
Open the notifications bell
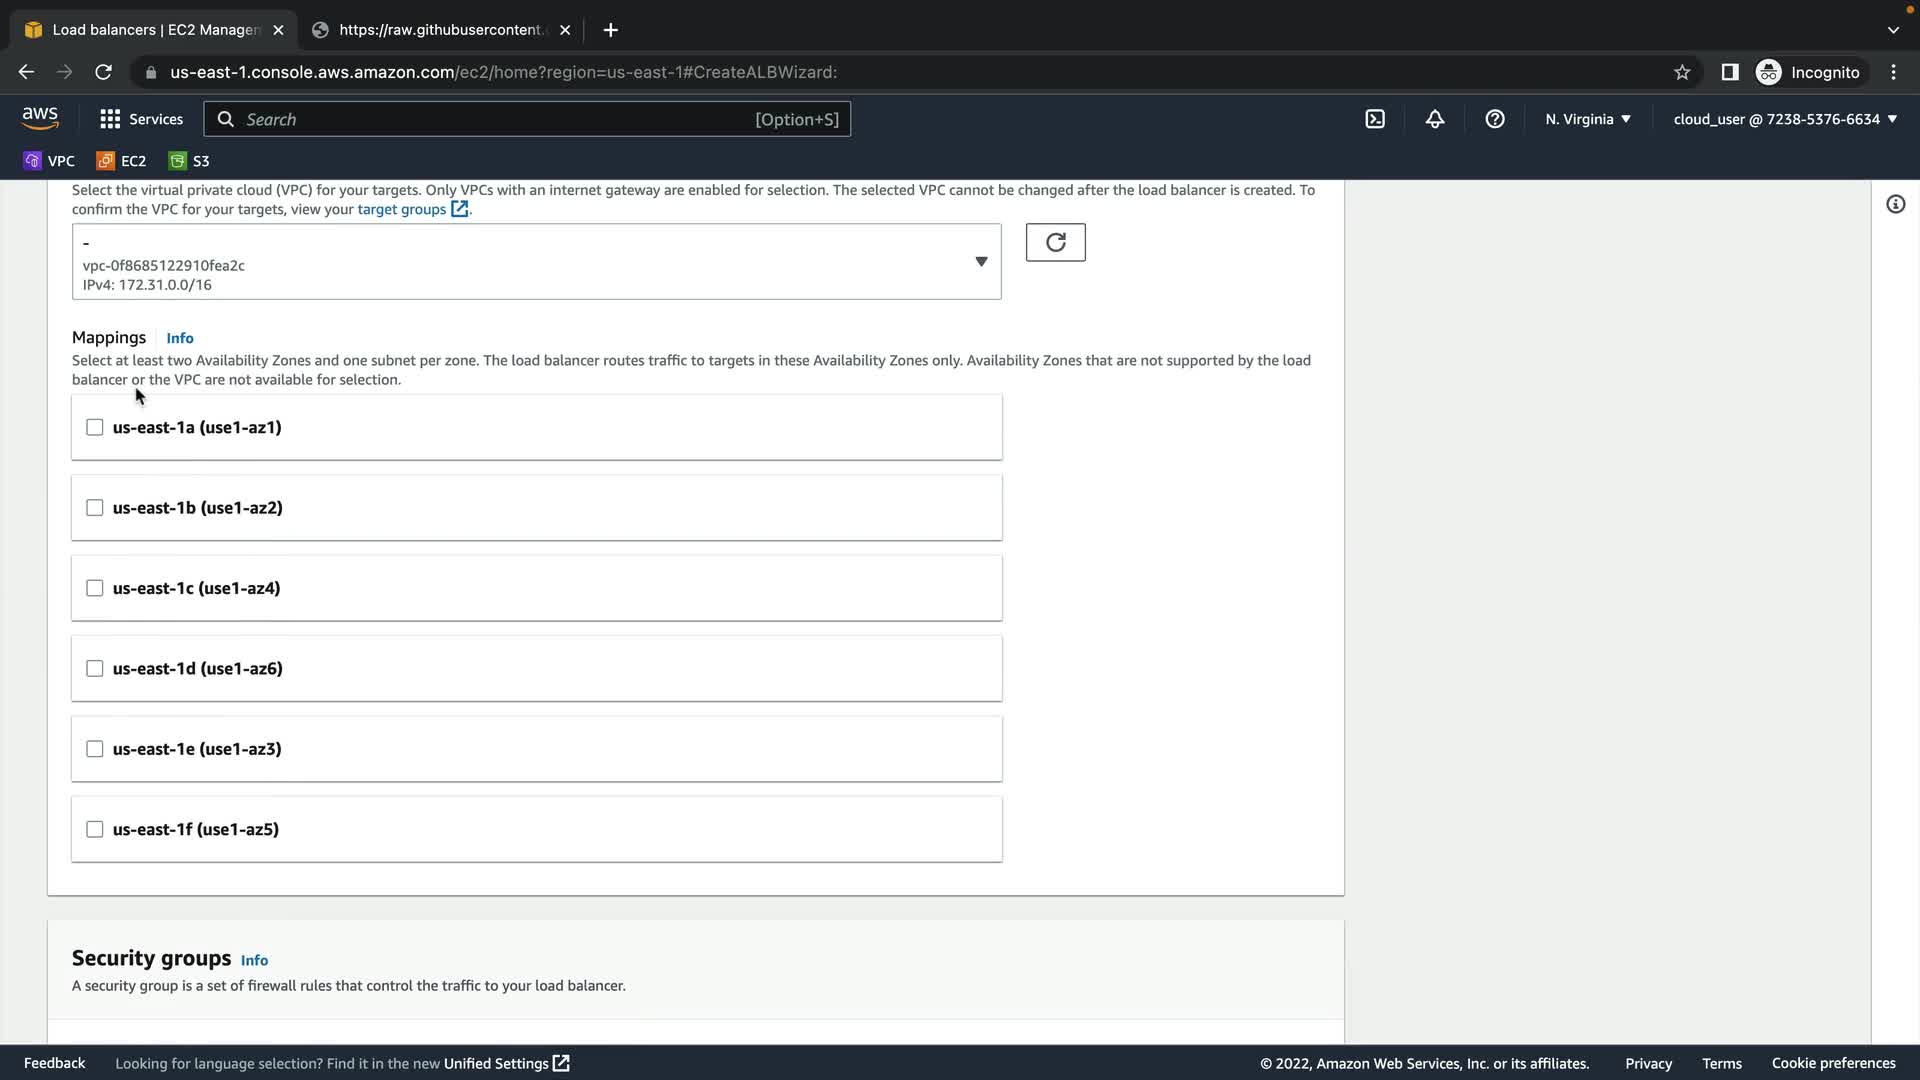1435,119
